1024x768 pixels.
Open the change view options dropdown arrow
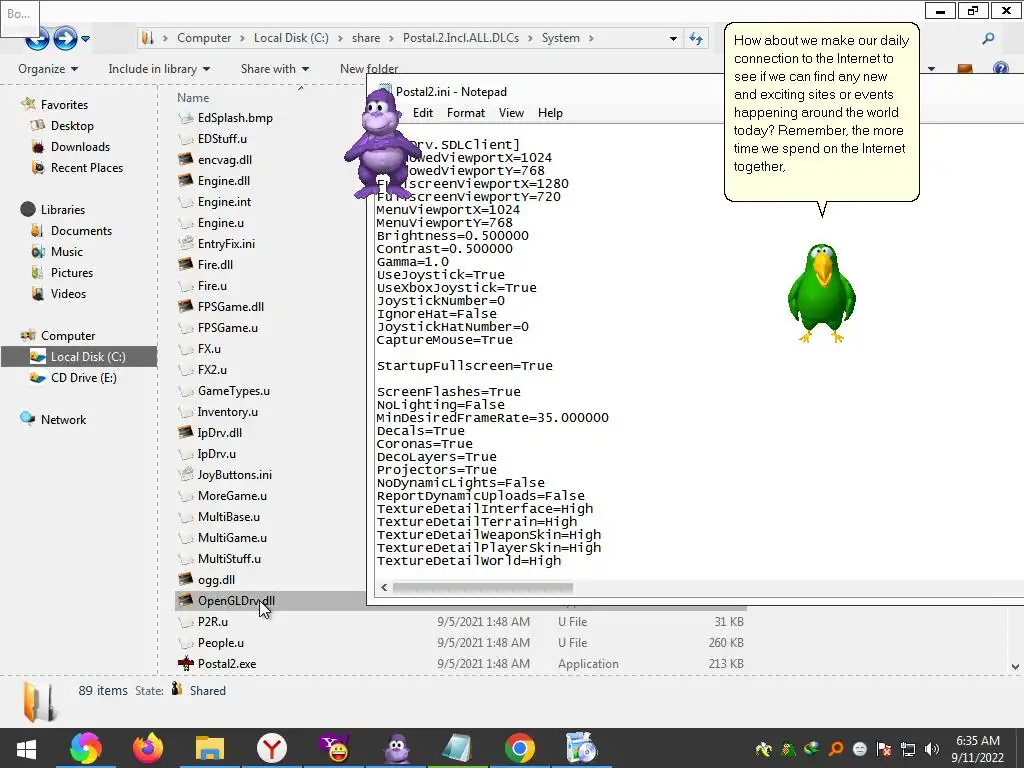(x=931, y=69)
